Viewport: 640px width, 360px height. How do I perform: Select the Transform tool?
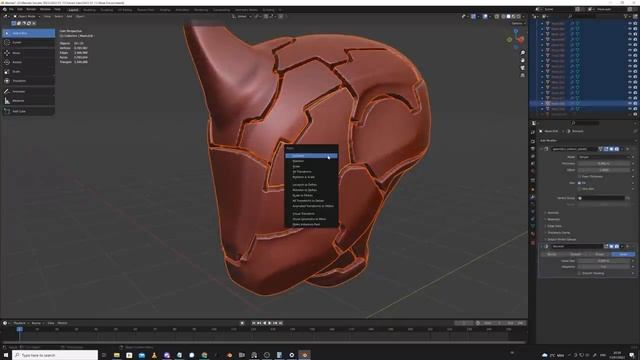(29, 81)
